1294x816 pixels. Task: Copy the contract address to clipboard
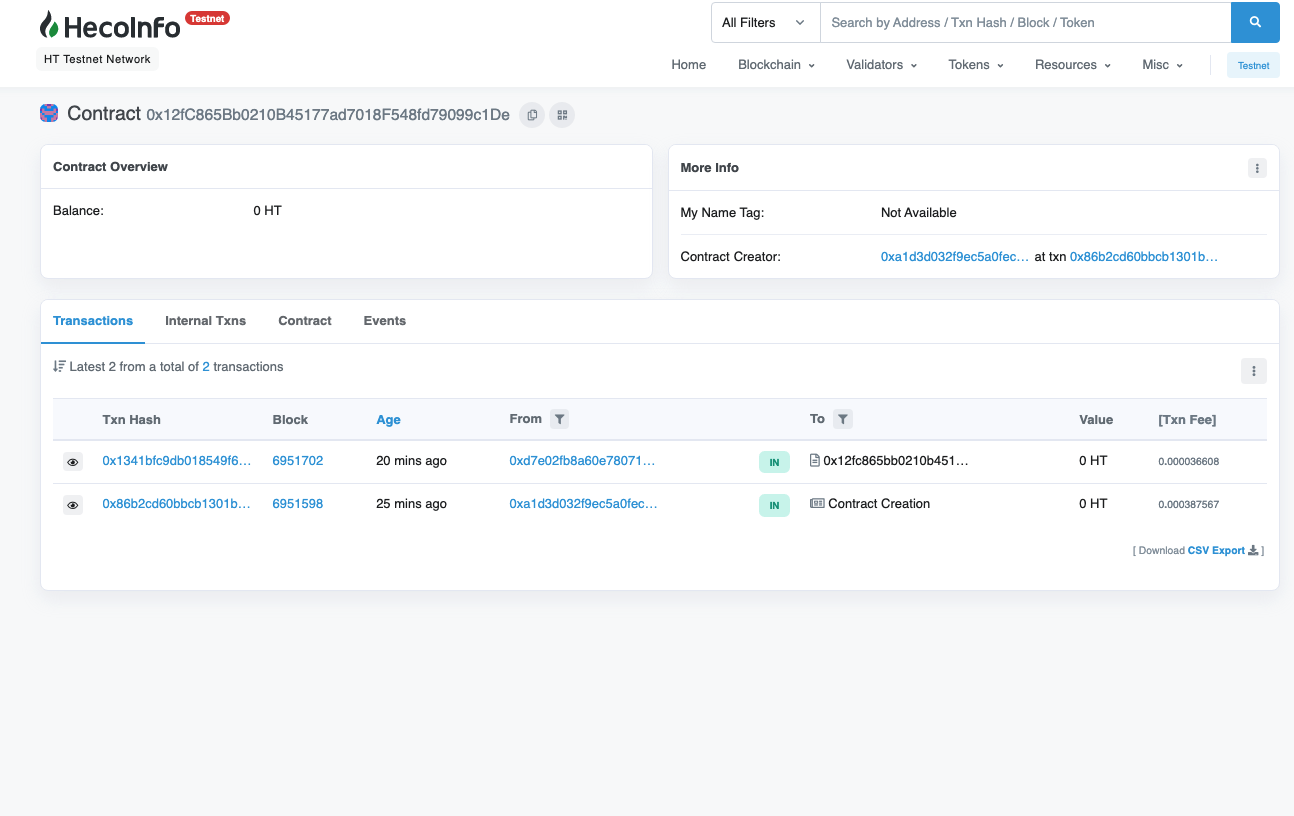point(532,115)
